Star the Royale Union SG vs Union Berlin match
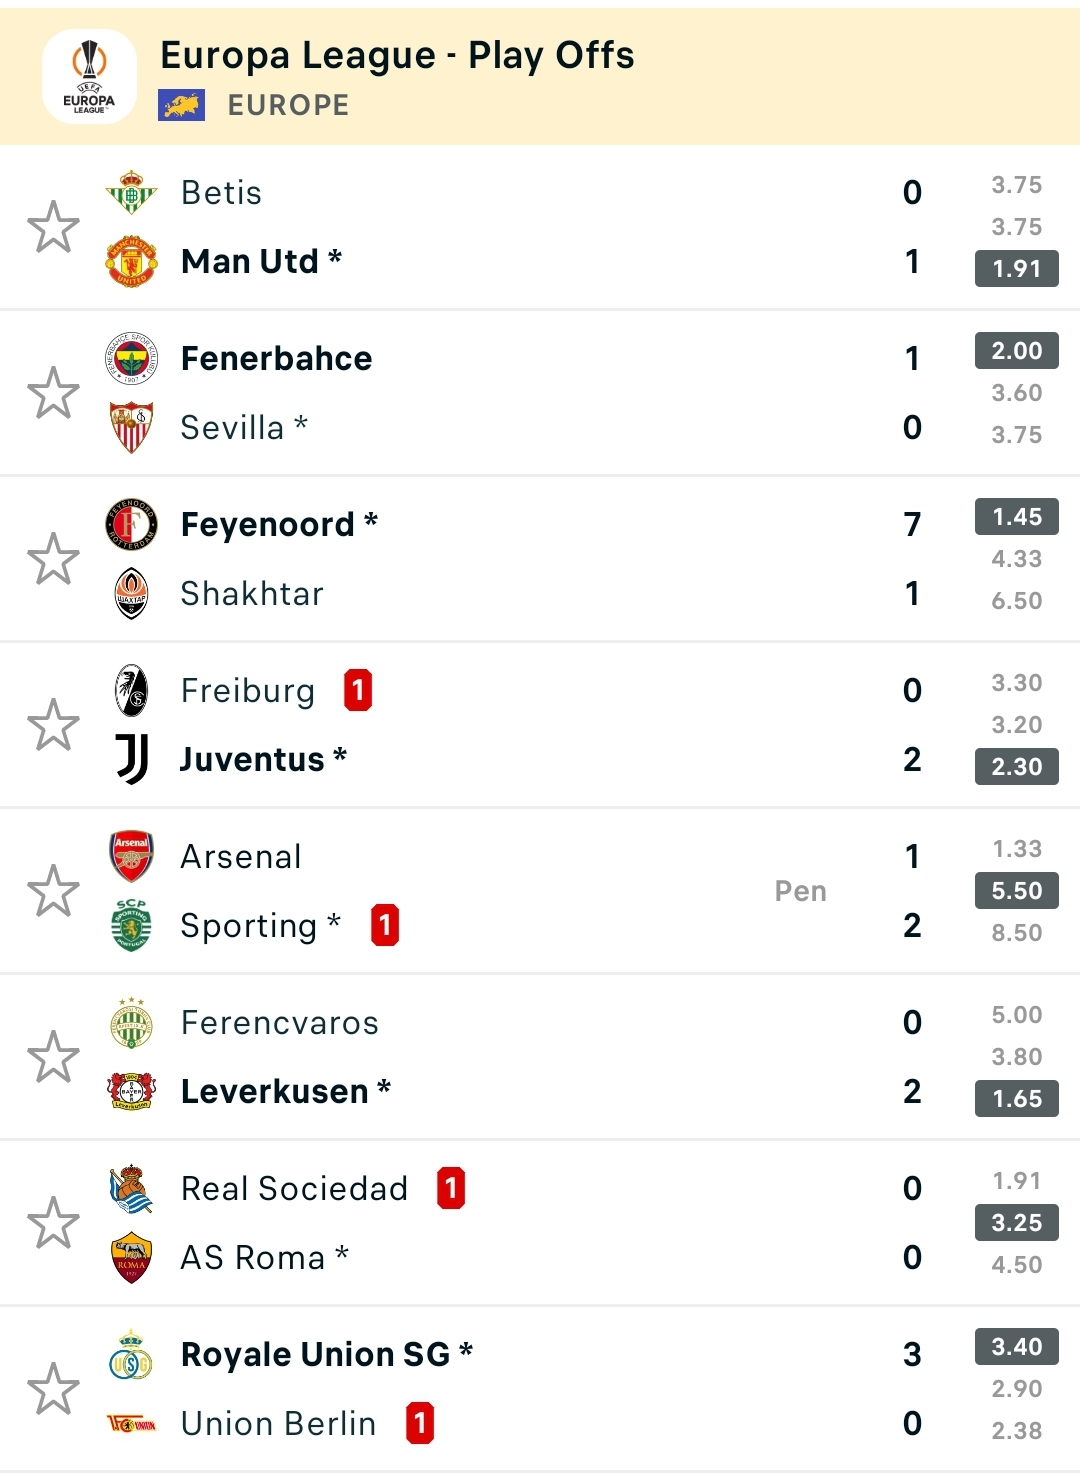Screen dimensions: 1080x1481 point(53,1389)
